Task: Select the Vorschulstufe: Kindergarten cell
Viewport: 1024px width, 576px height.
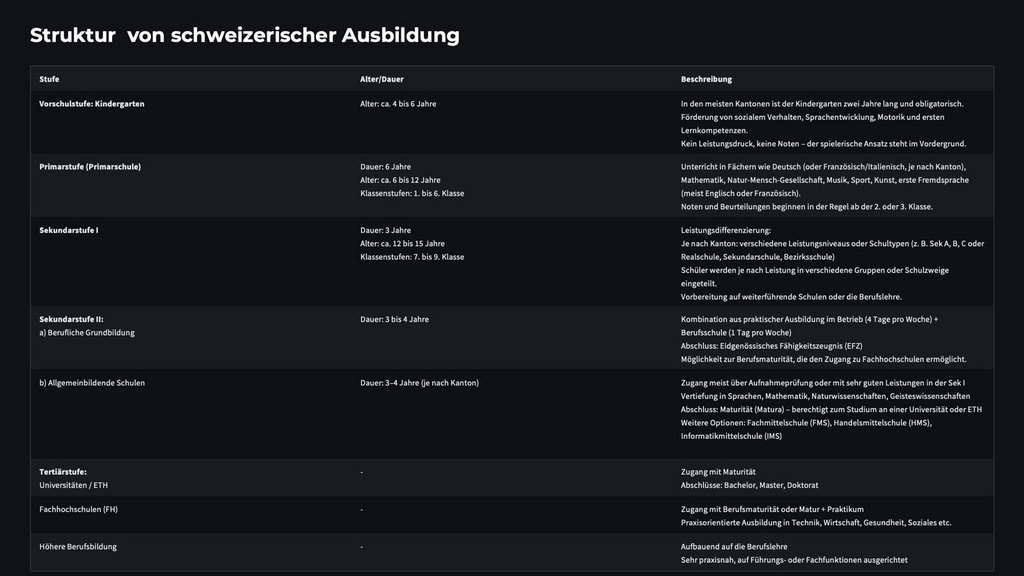Action: 91,104
